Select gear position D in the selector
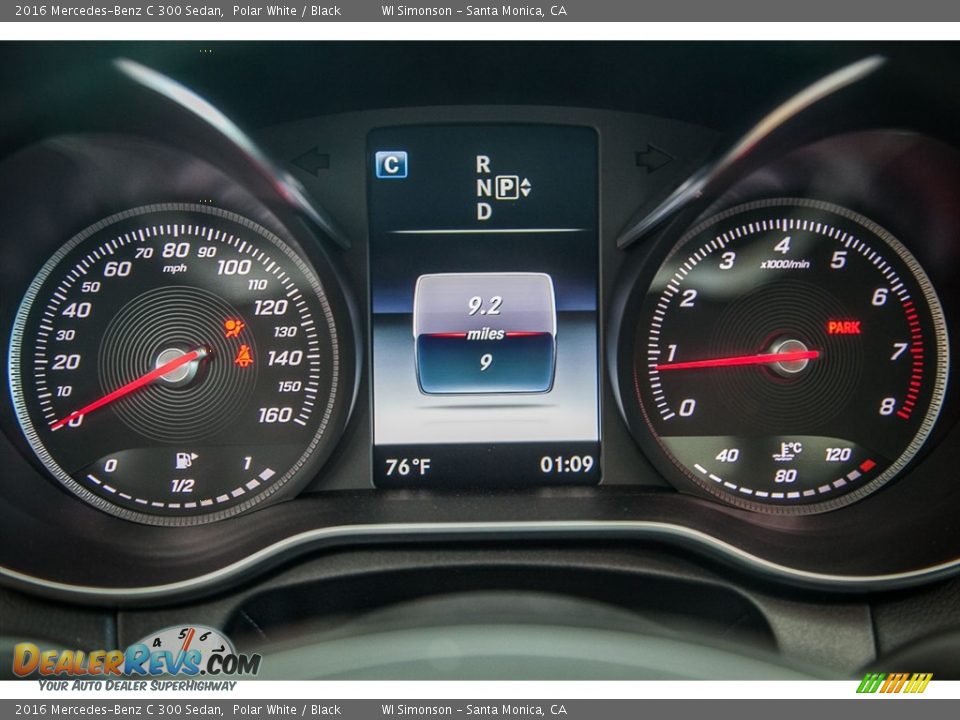This screenshot has width=960, height=720. point(484,210)
